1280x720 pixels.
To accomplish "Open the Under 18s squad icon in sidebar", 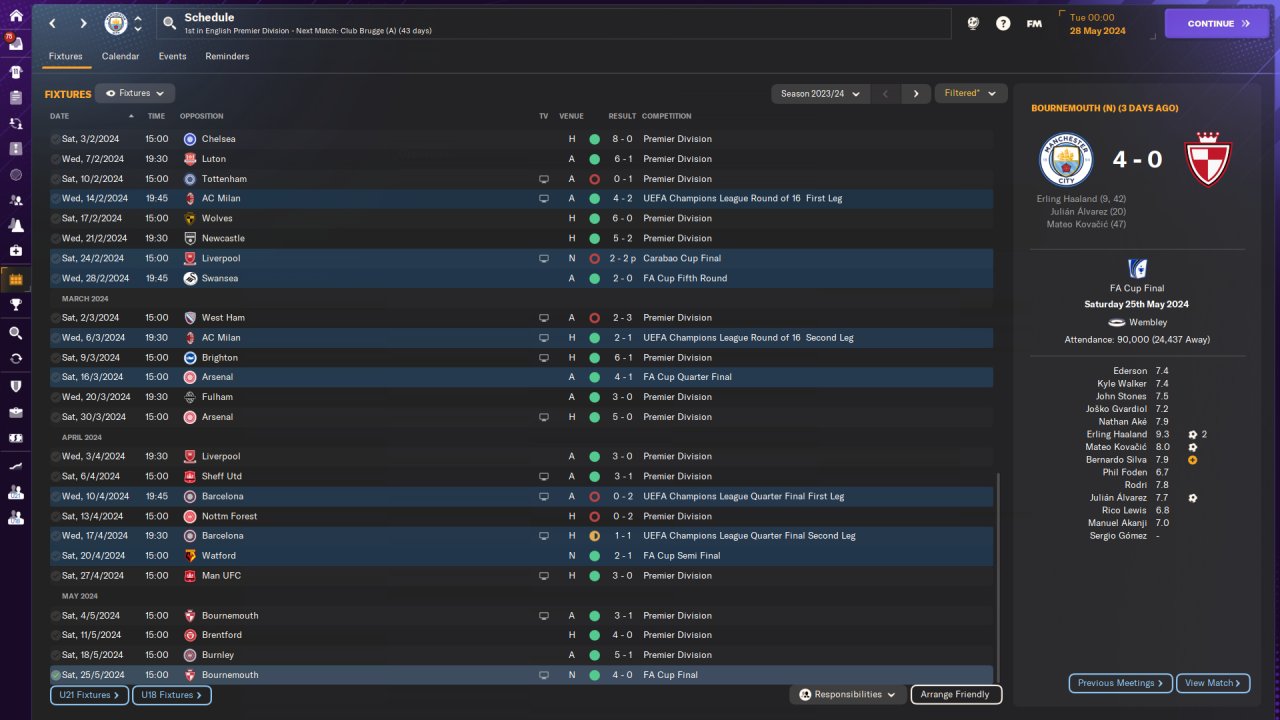I will (x=15, y=518).
